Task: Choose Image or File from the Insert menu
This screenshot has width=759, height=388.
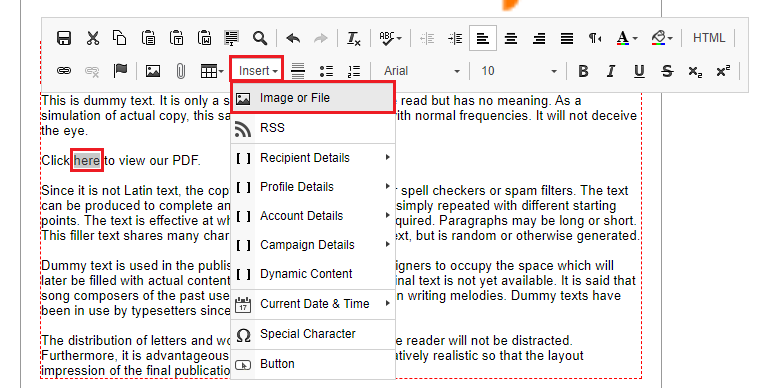Action: (x=313, y=98)
